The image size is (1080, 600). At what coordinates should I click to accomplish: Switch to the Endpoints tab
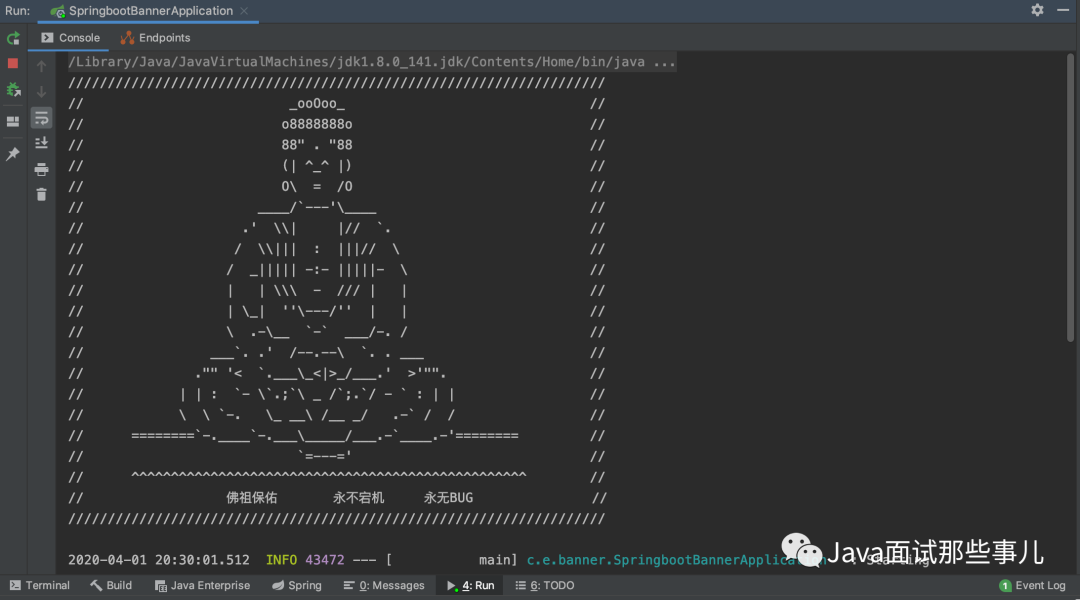coord(156,38)
